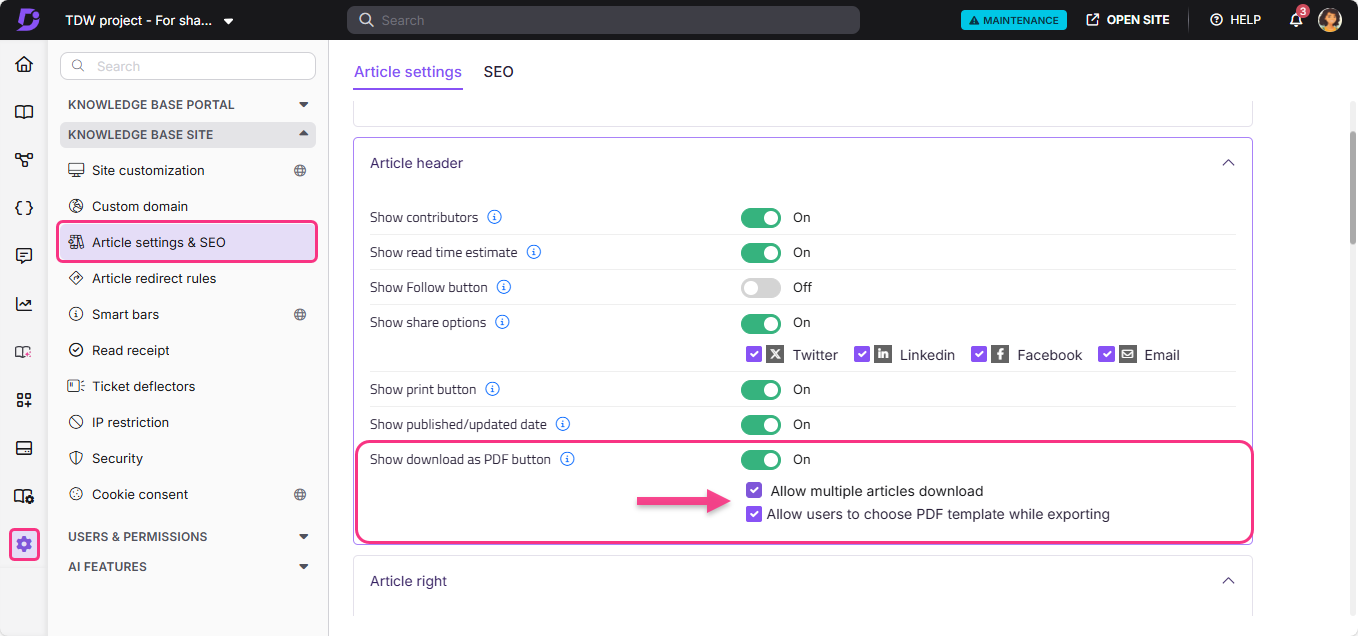Uncheck Allow multiple articles download
Screen dimensions: 1358x636
click(x=753, y=490)
